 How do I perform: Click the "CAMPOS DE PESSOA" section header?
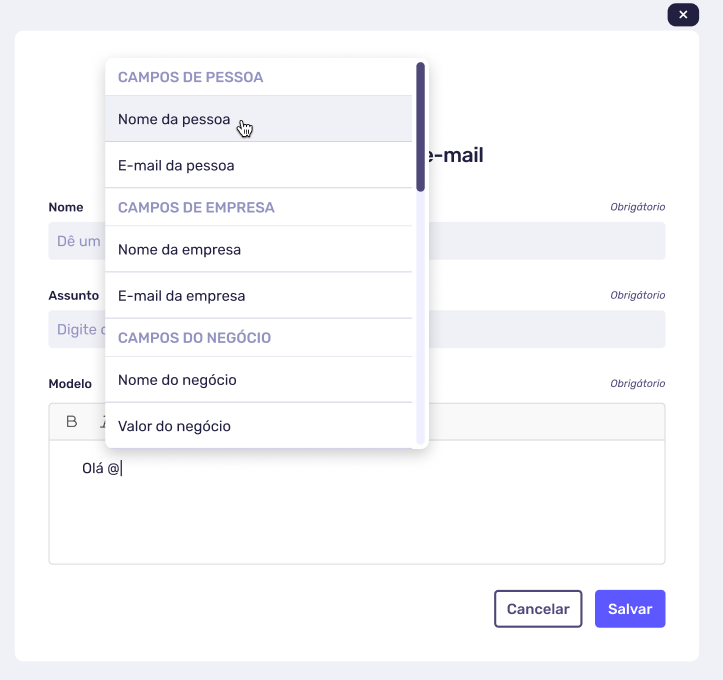point(190,77)
